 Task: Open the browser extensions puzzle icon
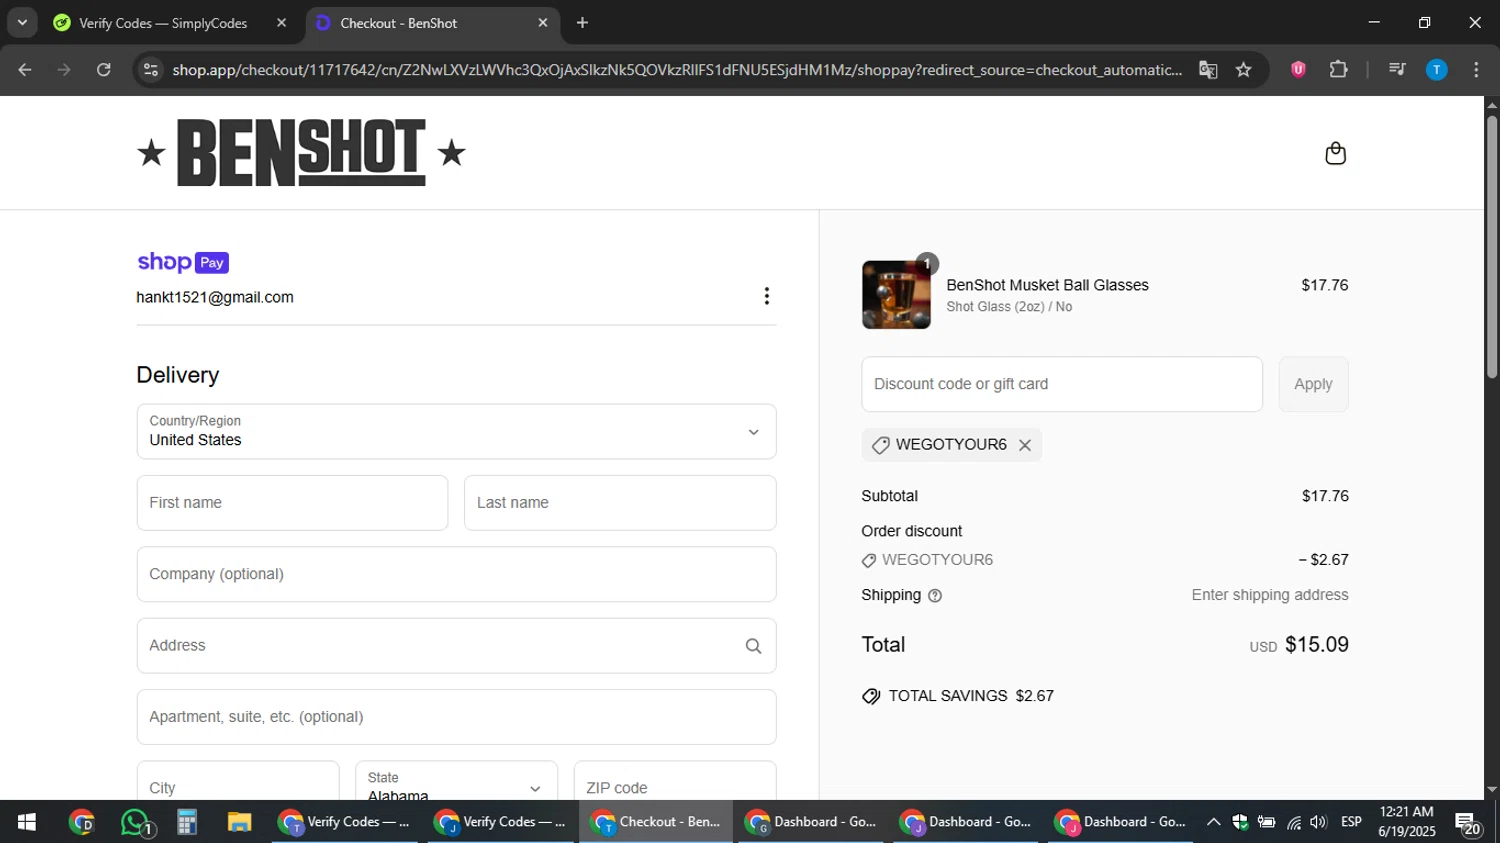pos(1338,70)
